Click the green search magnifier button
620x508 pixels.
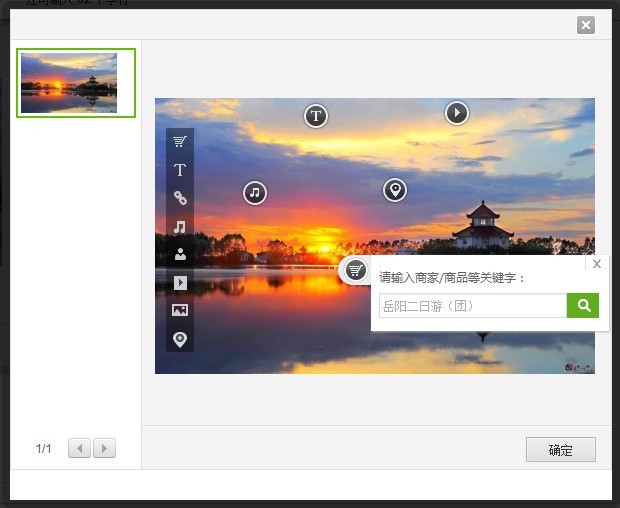click(583, 305)
